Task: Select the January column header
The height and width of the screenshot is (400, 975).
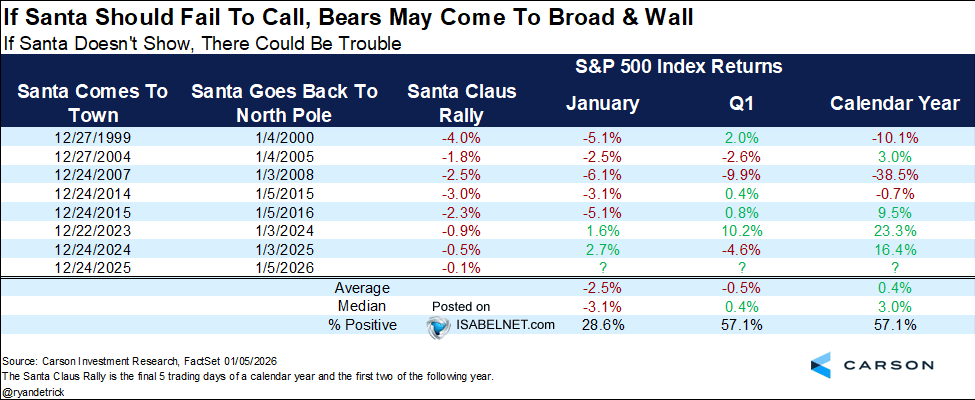Action: point(602,103)
